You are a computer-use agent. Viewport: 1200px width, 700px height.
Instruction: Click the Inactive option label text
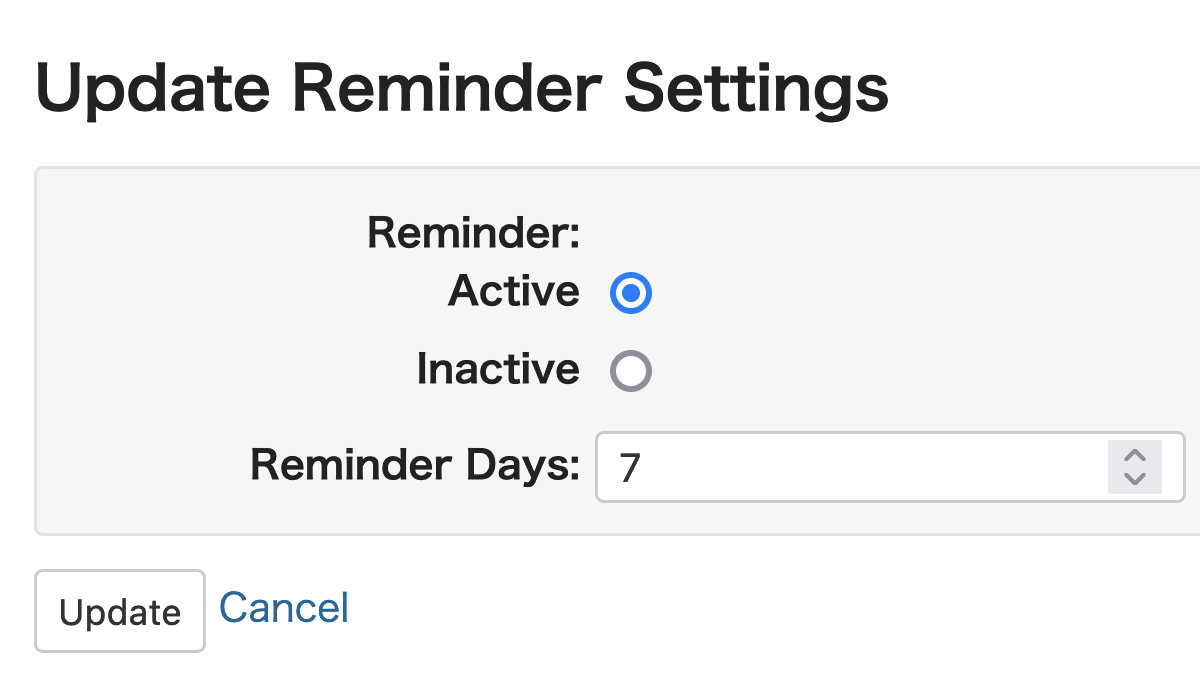coord(497,369)
